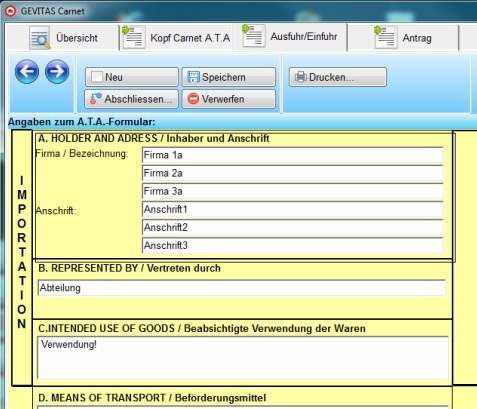The width and height of the screenshot is (477, 409).
Task: Save the form with Speichern
Action: (229, 77)
